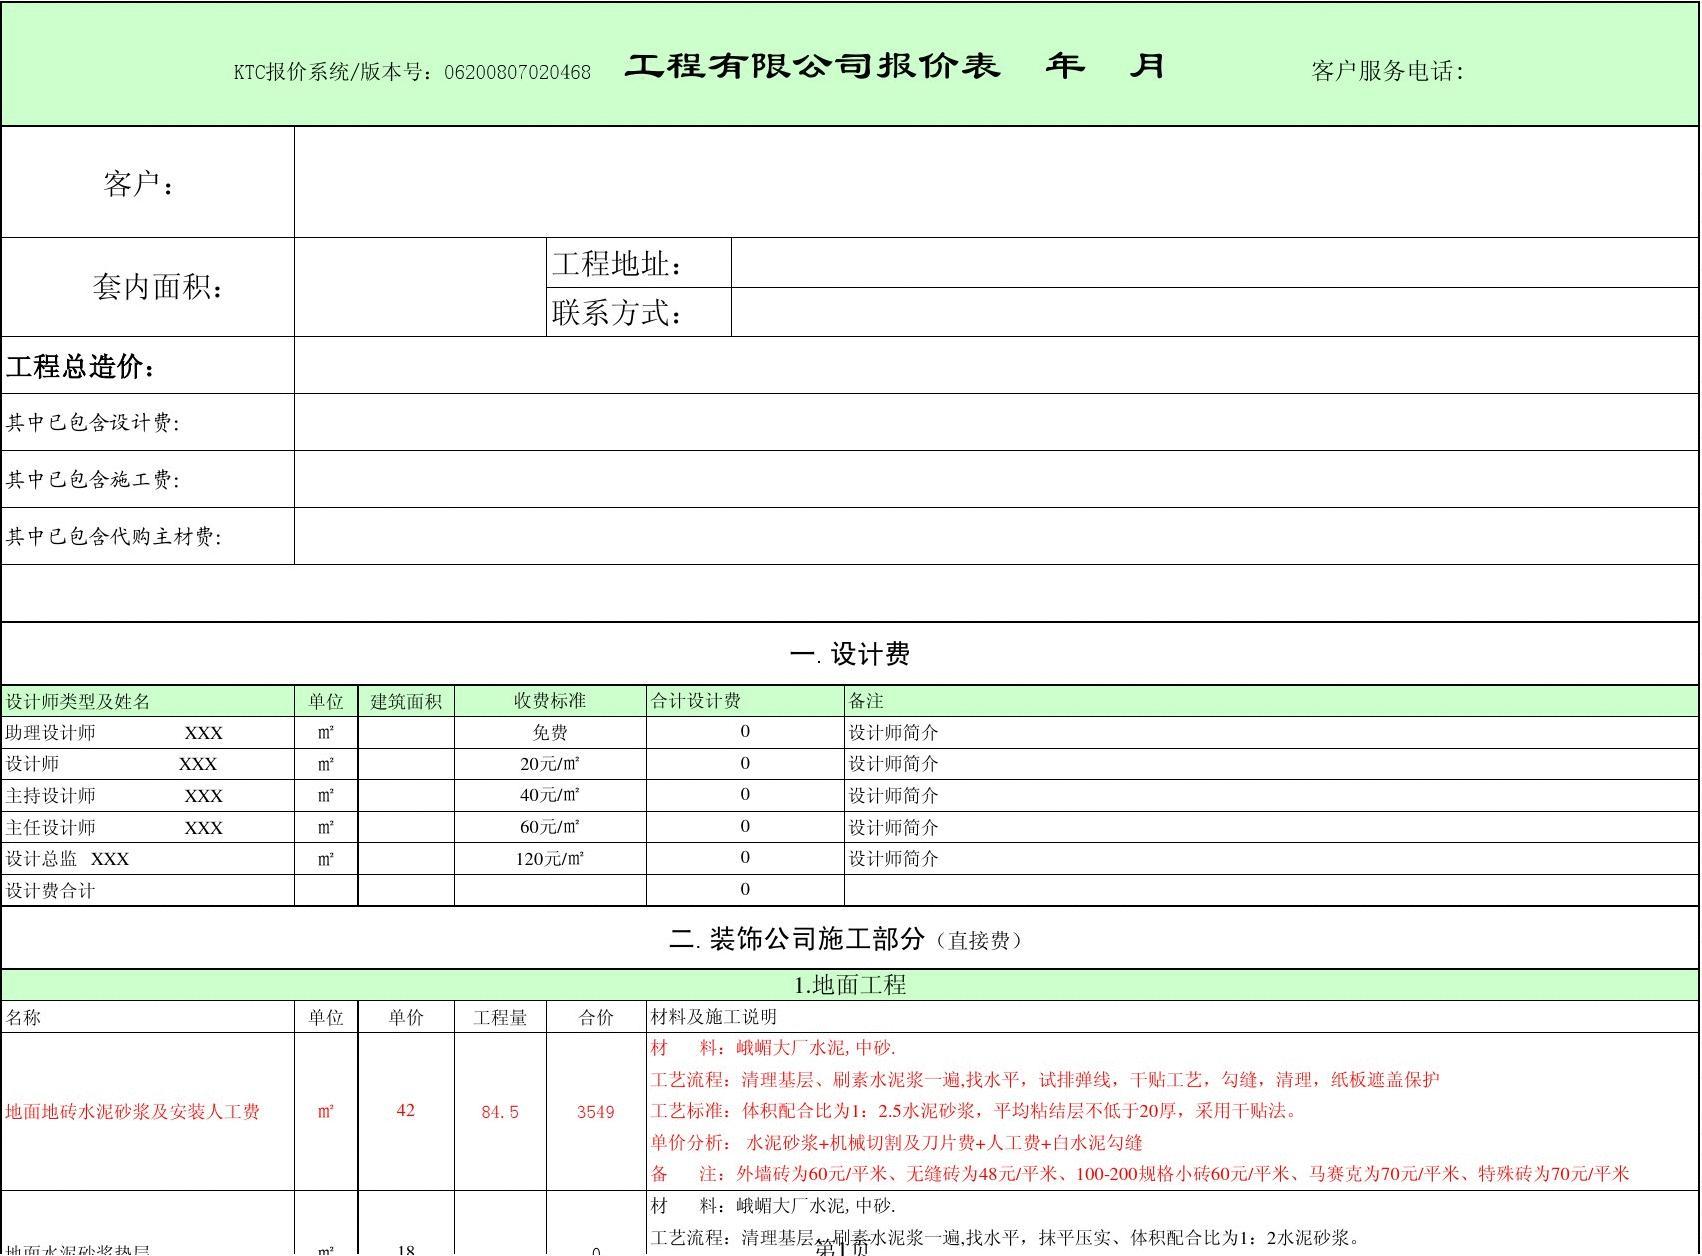1702x1256 pixels.
Task: Click the 单价 column header
Action: click(x=406, y=1017)
